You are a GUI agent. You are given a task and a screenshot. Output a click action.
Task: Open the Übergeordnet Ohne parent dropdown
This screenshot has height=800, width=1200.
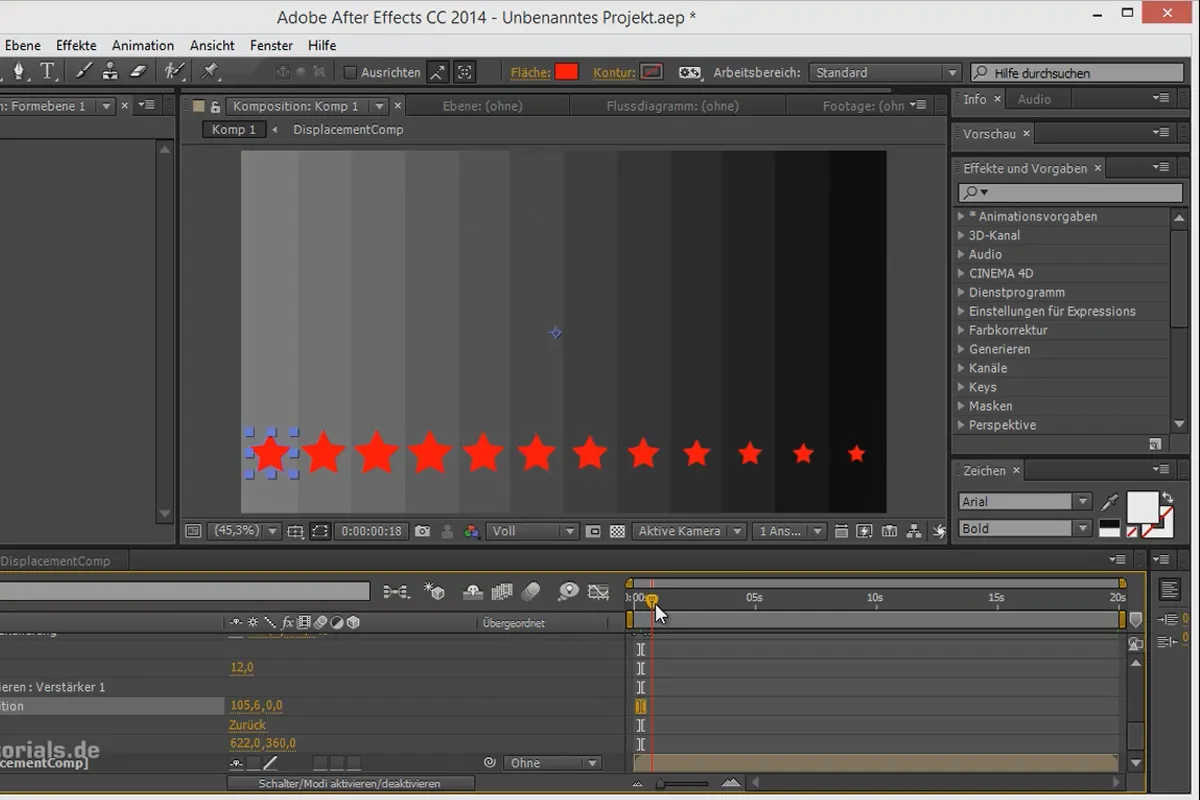tap(552, 763)
